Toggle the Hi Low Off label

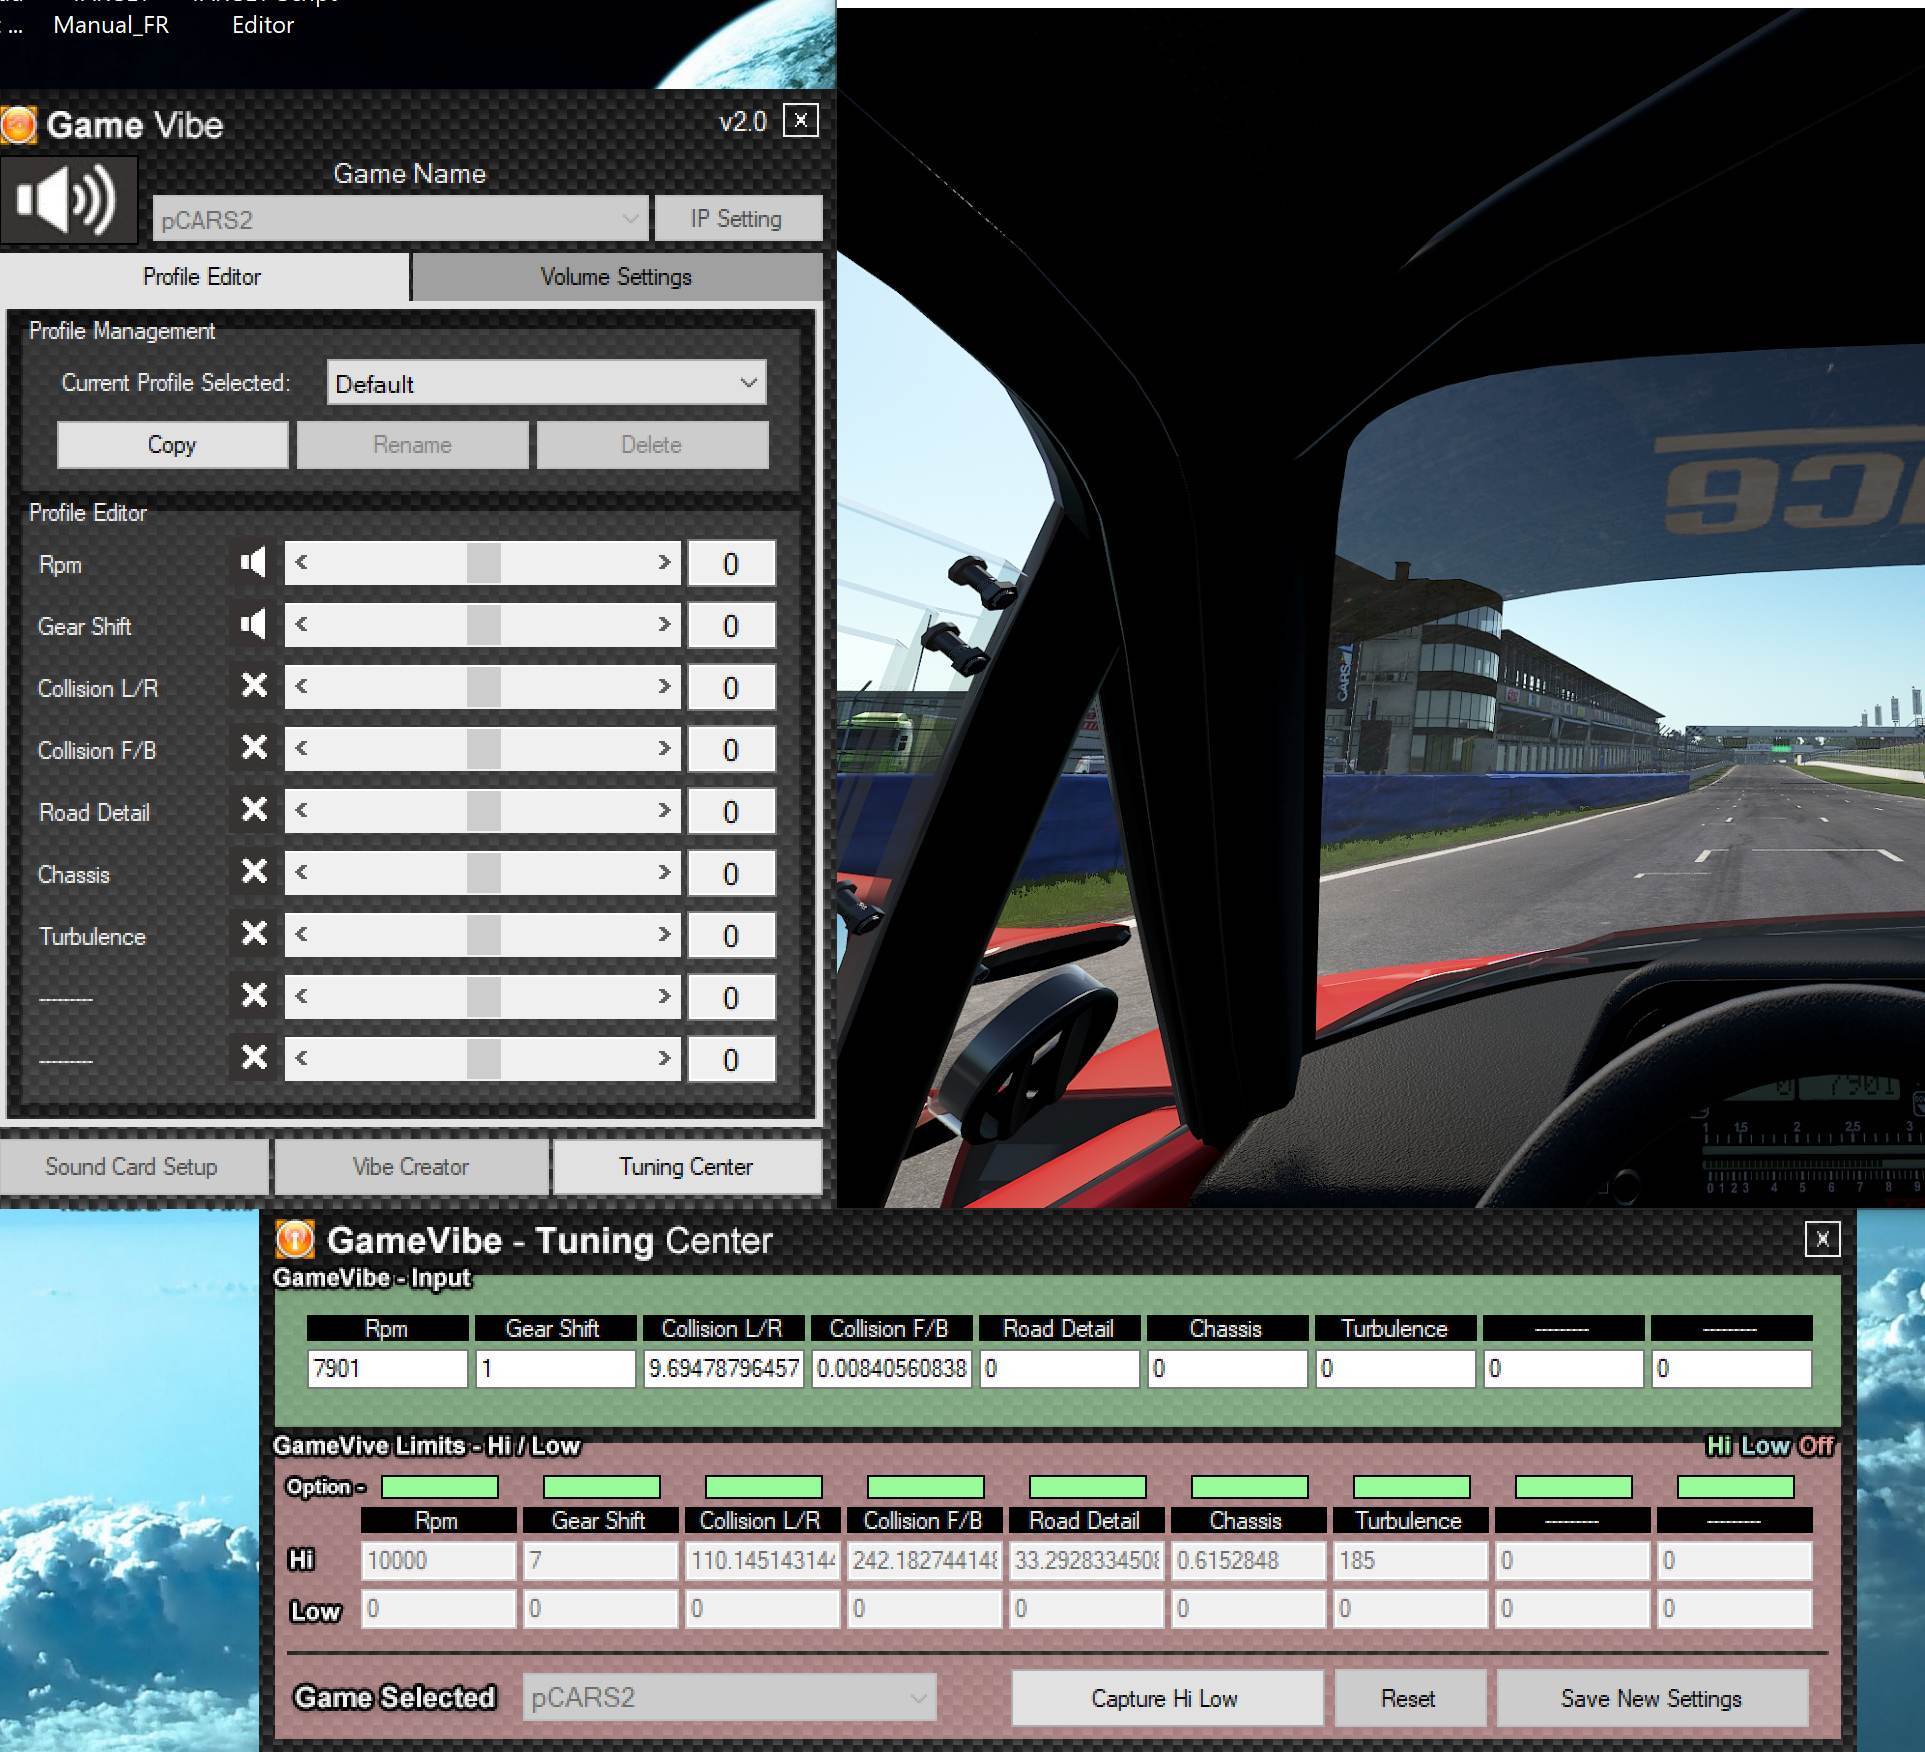point(1770,1446)
